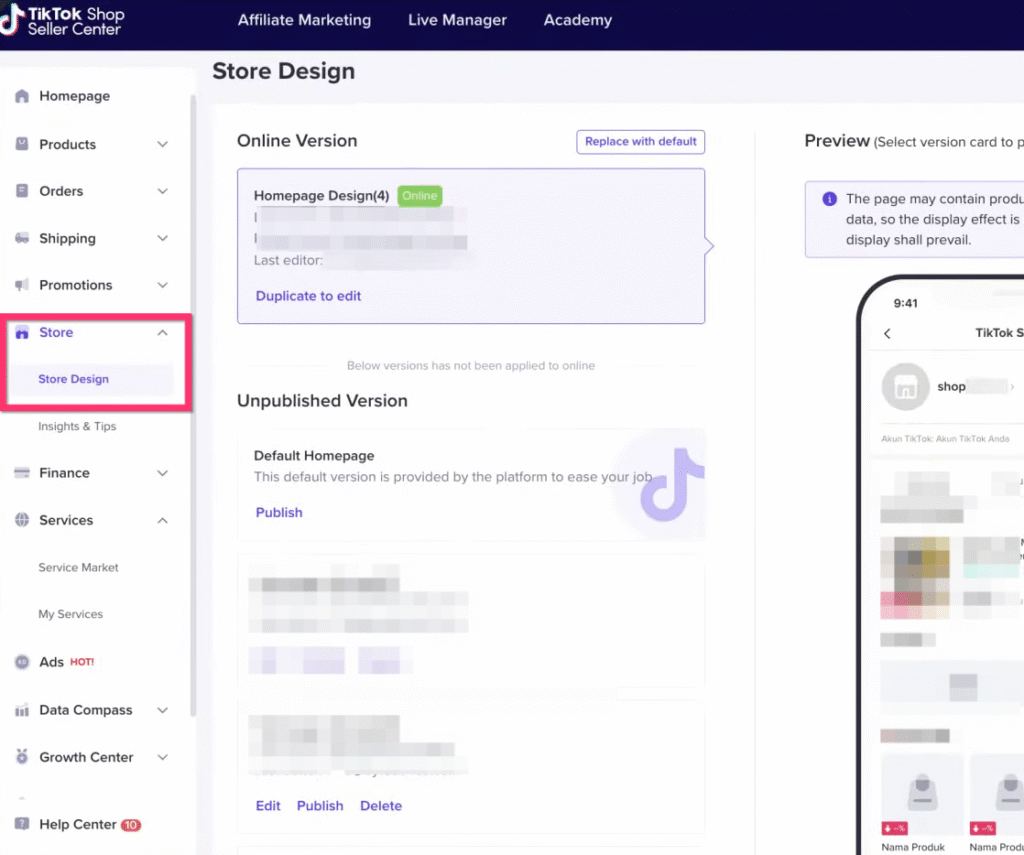
Task: Expand the Growth Center menu chevron
Action: 163,757
